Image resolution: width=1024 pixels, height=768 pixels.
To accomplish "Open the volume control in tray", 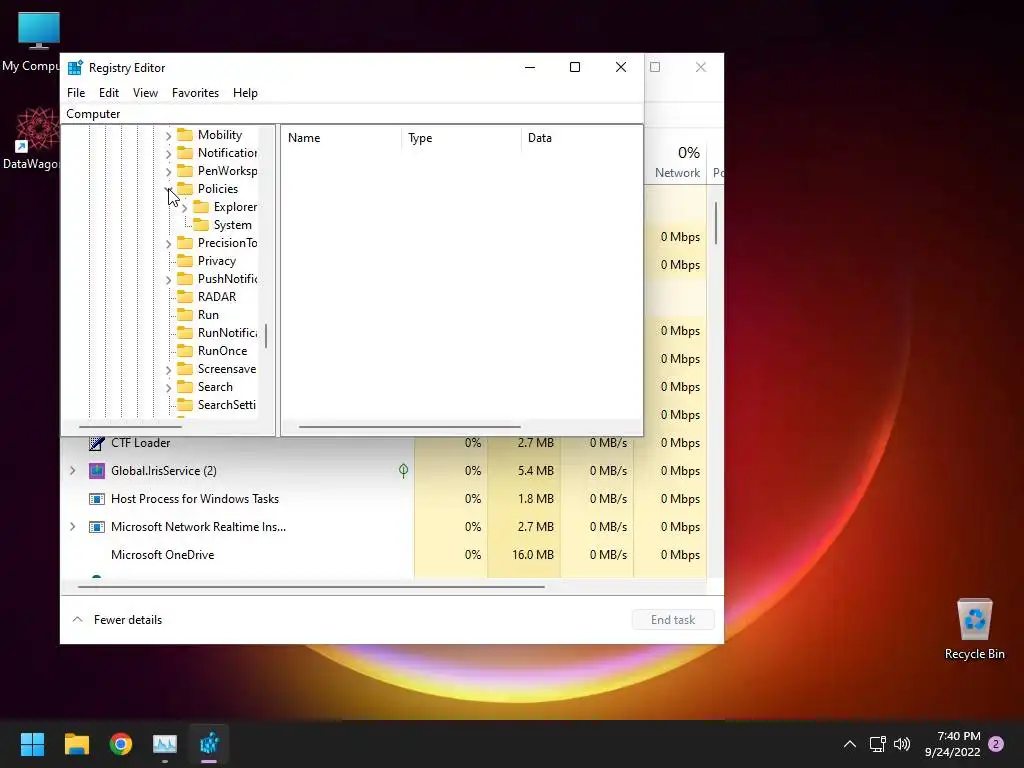I will tap(902, 744).
